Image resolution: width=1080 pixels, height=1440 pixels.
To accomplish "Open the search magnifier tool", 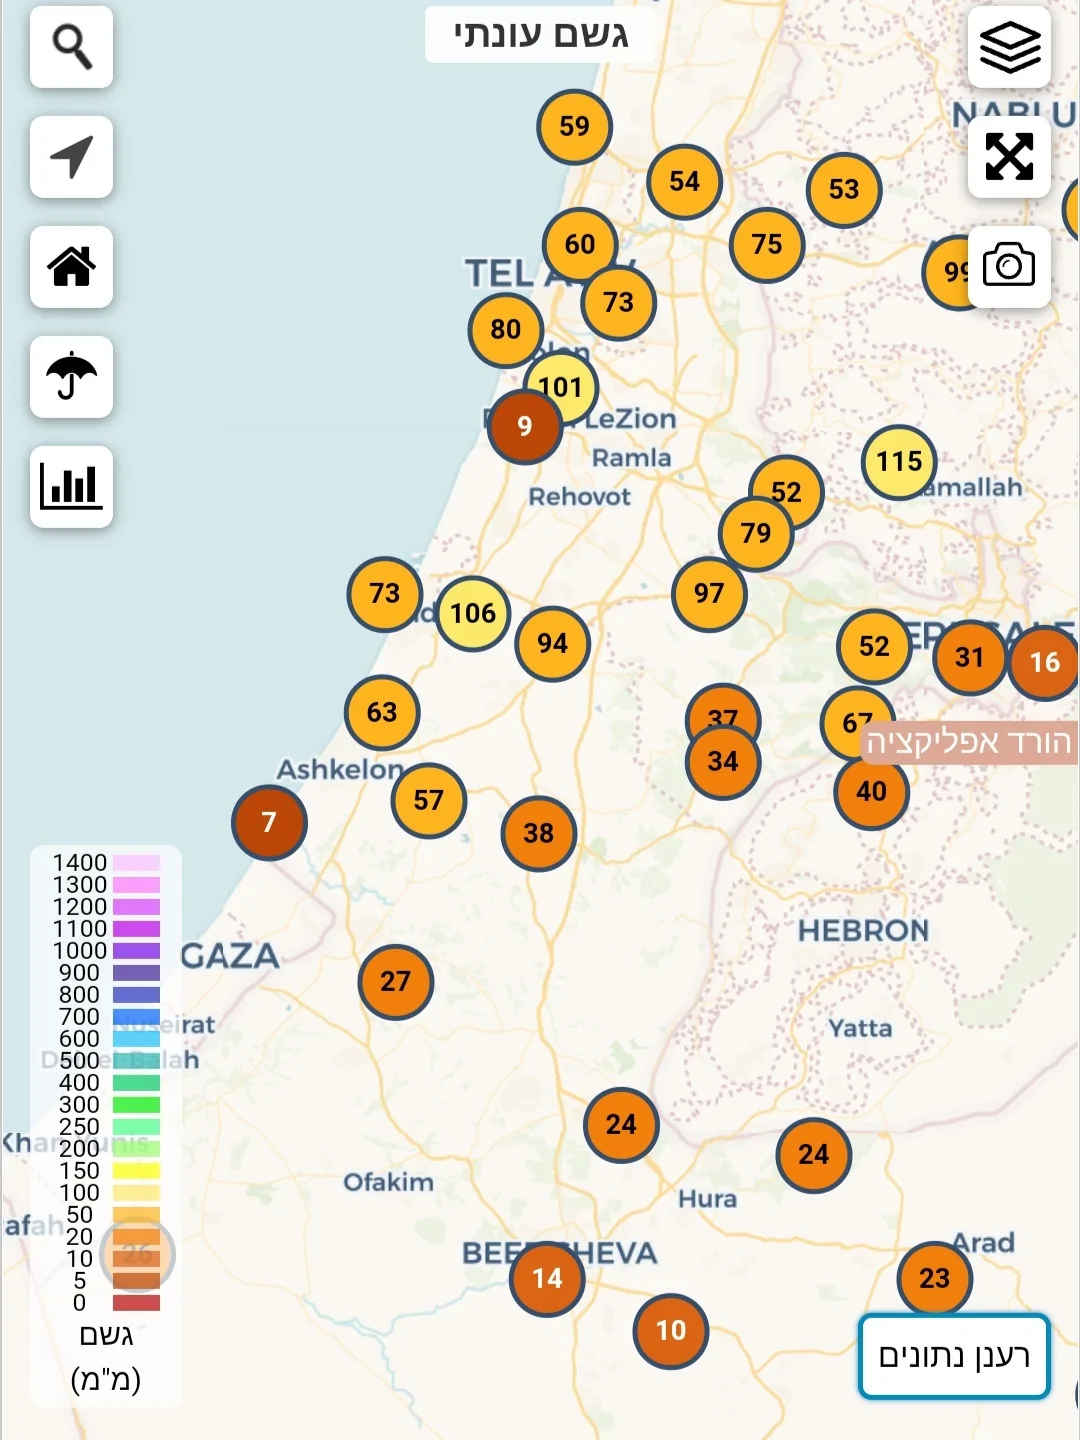I will [71, 47].
